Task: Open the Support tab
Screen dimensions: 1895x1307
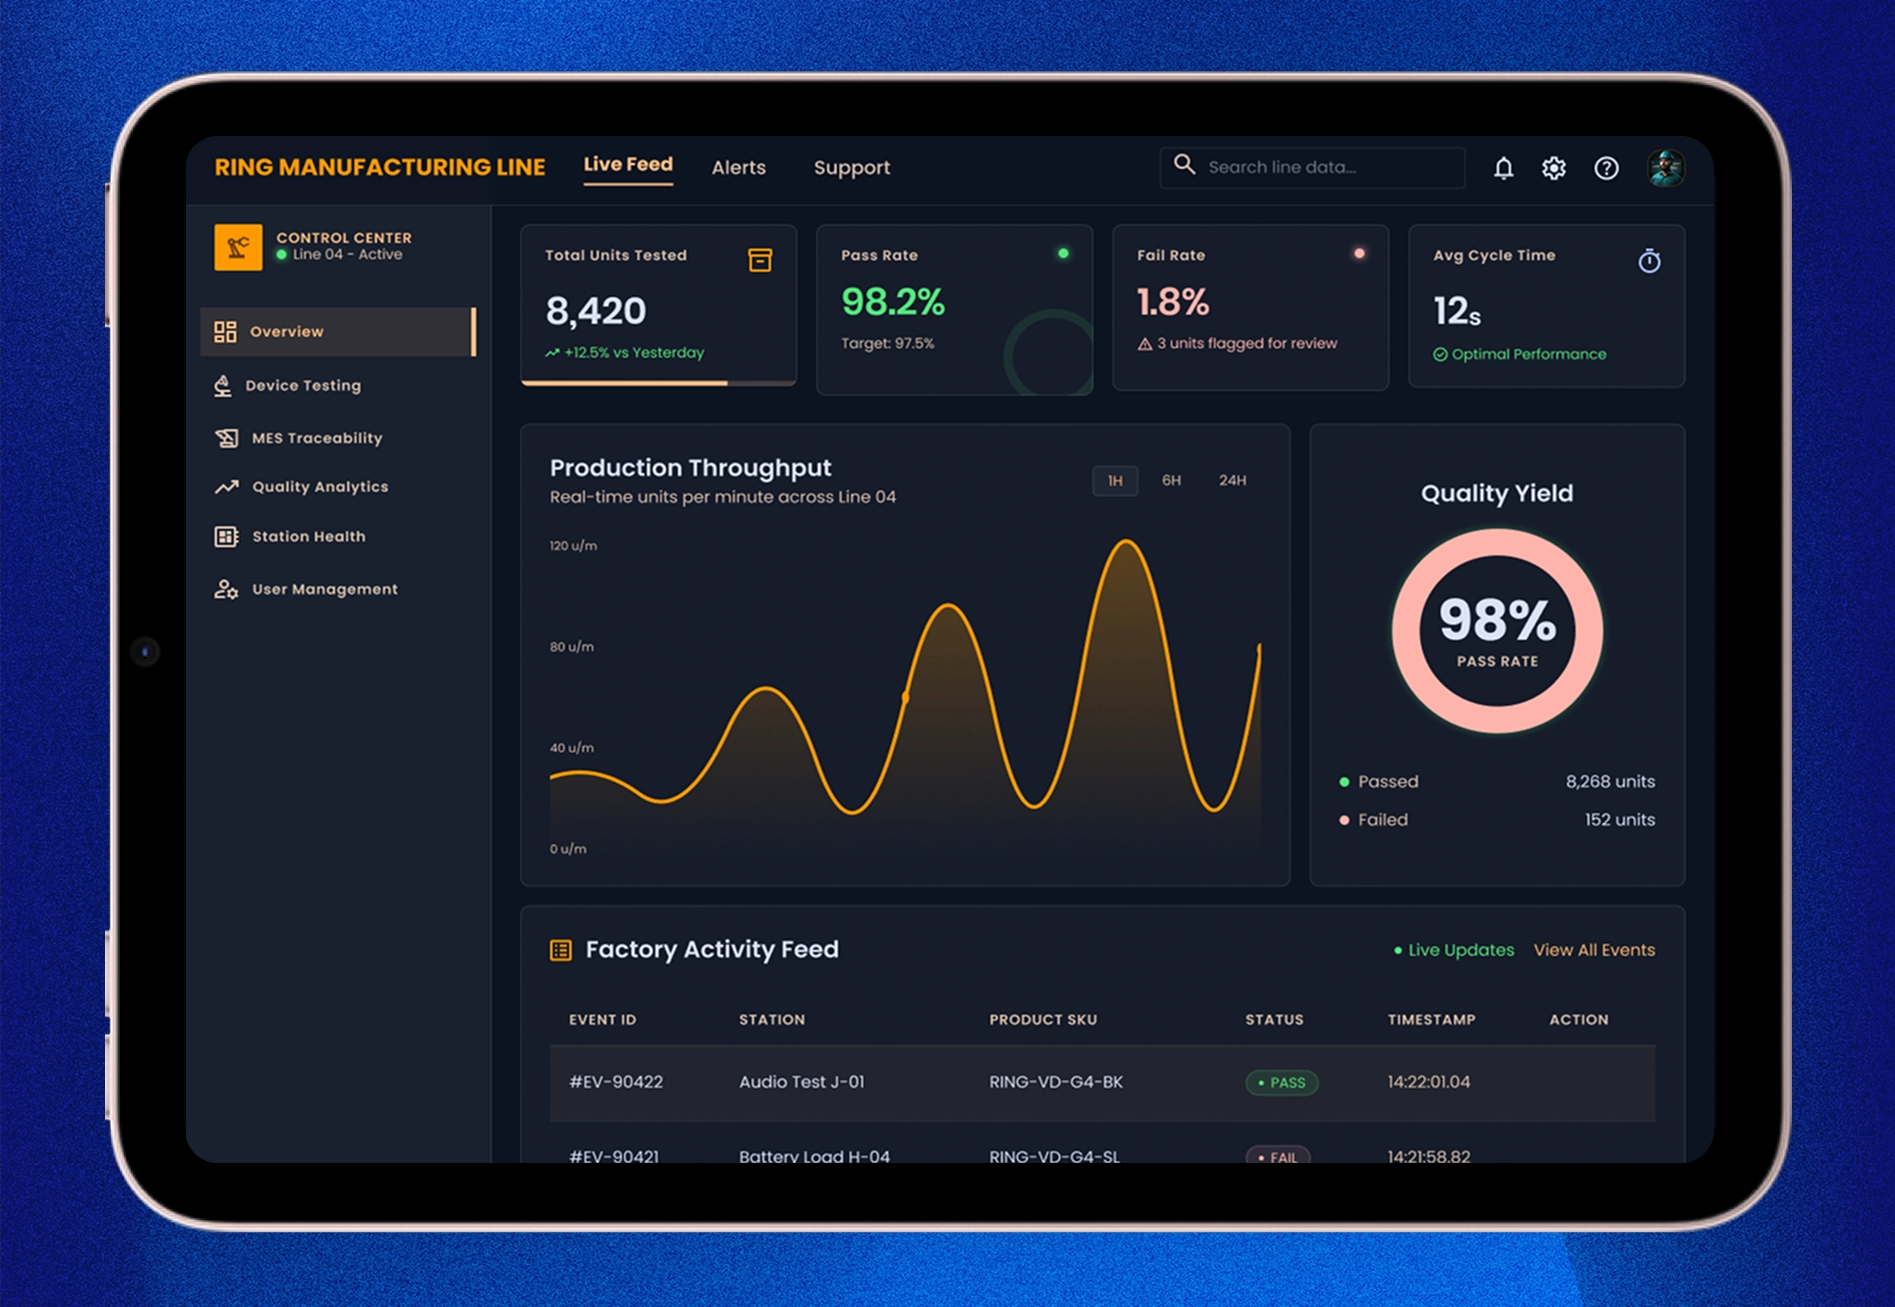Action: [852, 168]
